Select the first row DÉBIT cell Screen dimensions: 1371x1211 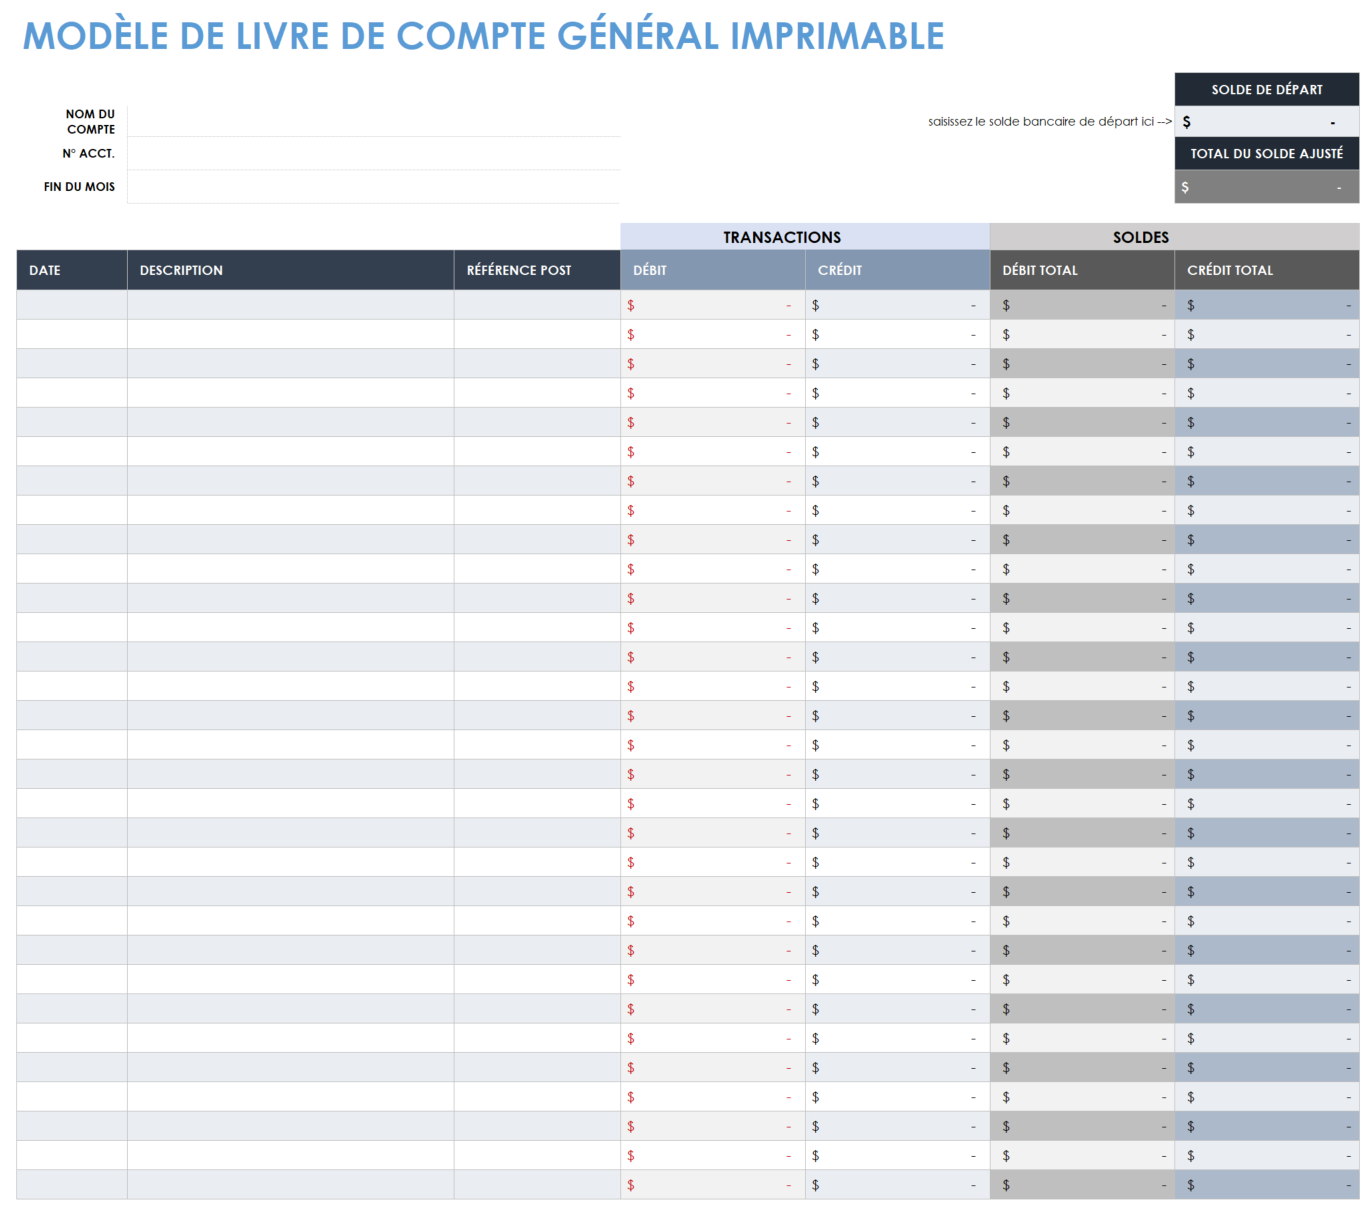point(713,305)
